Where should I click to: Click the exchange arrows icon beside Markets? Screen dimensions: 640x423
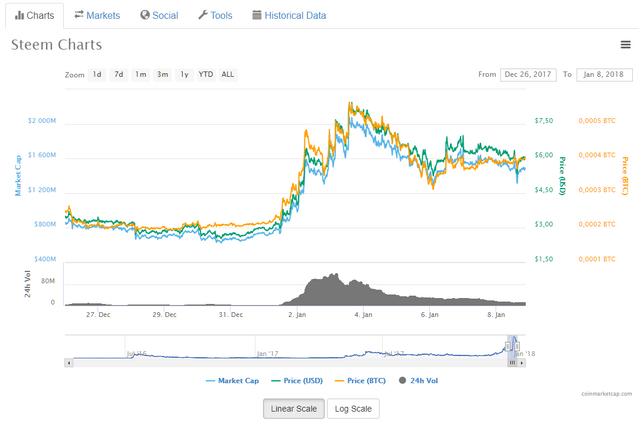click(x=79, y=15)
